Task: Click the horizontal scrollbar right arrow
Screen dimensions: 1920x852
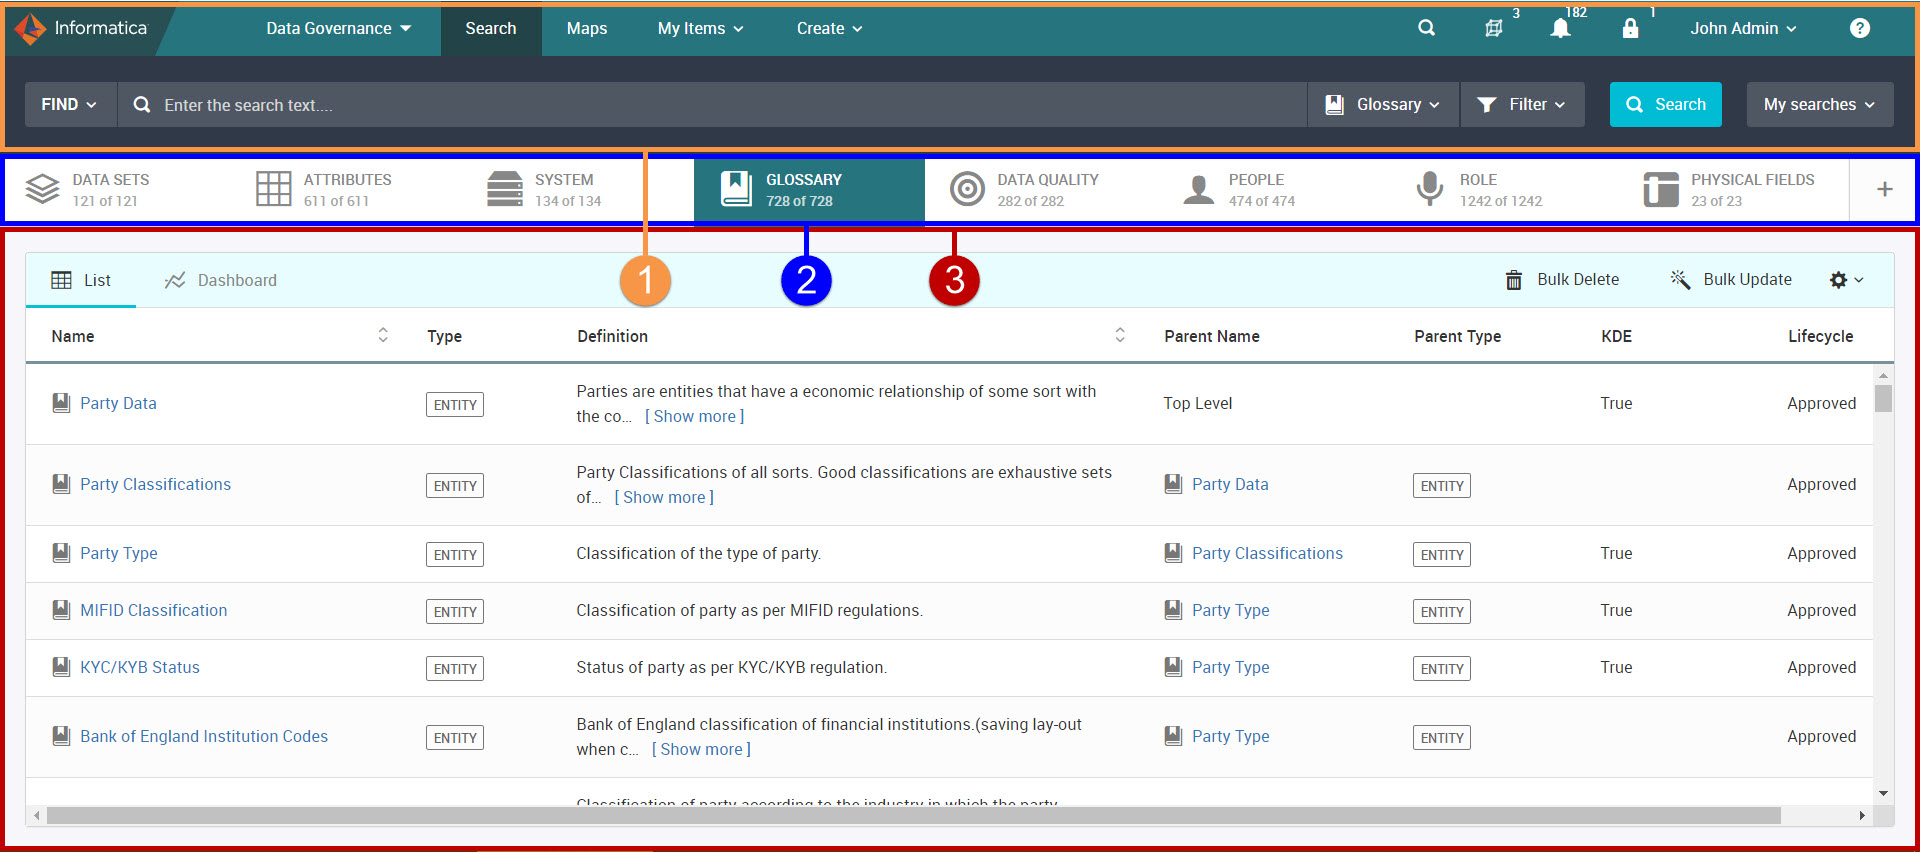Action: click(1862, 816)
